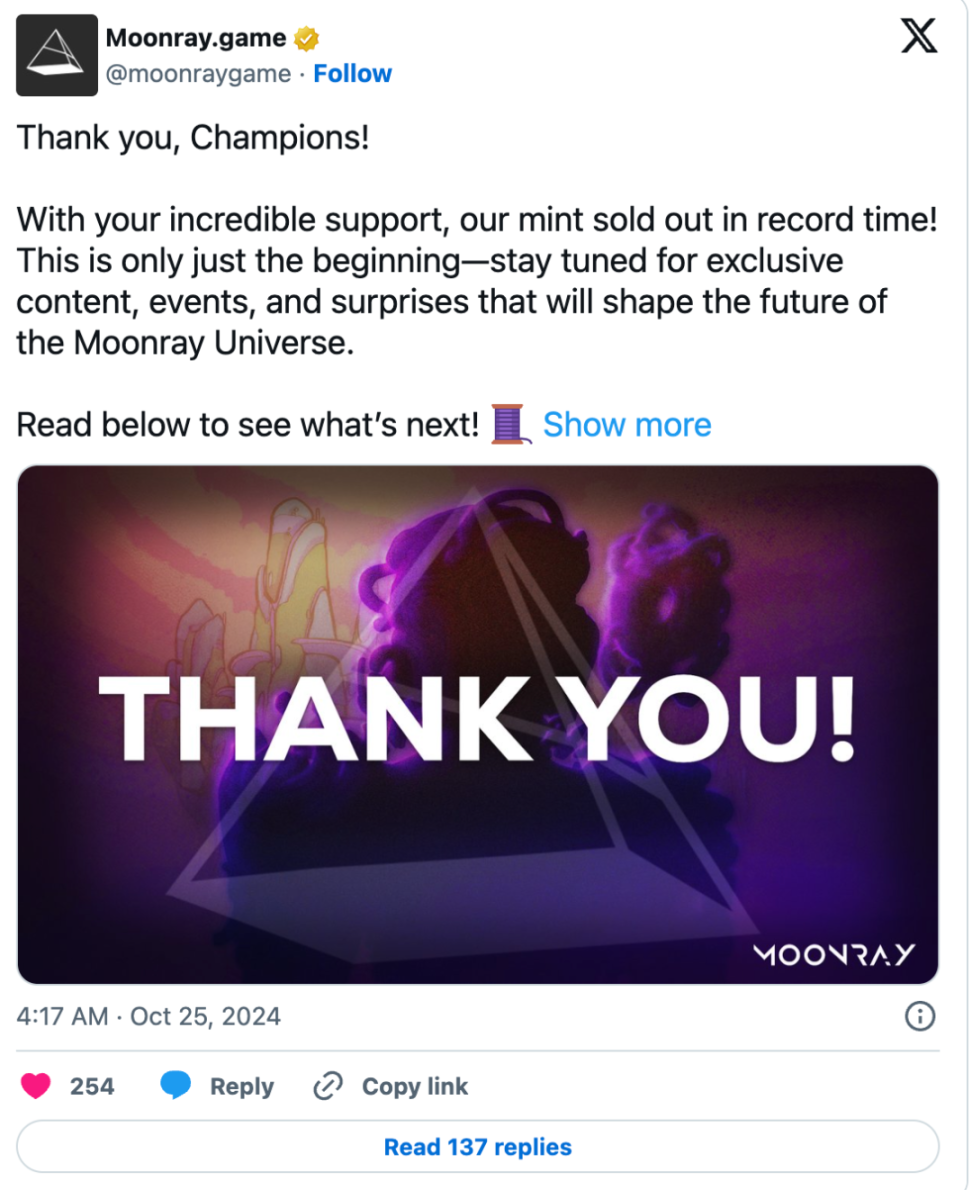This screenshot has height=1190, width=972.
Task: Like the tweet with the heart icon
Action: (36, 1086)
